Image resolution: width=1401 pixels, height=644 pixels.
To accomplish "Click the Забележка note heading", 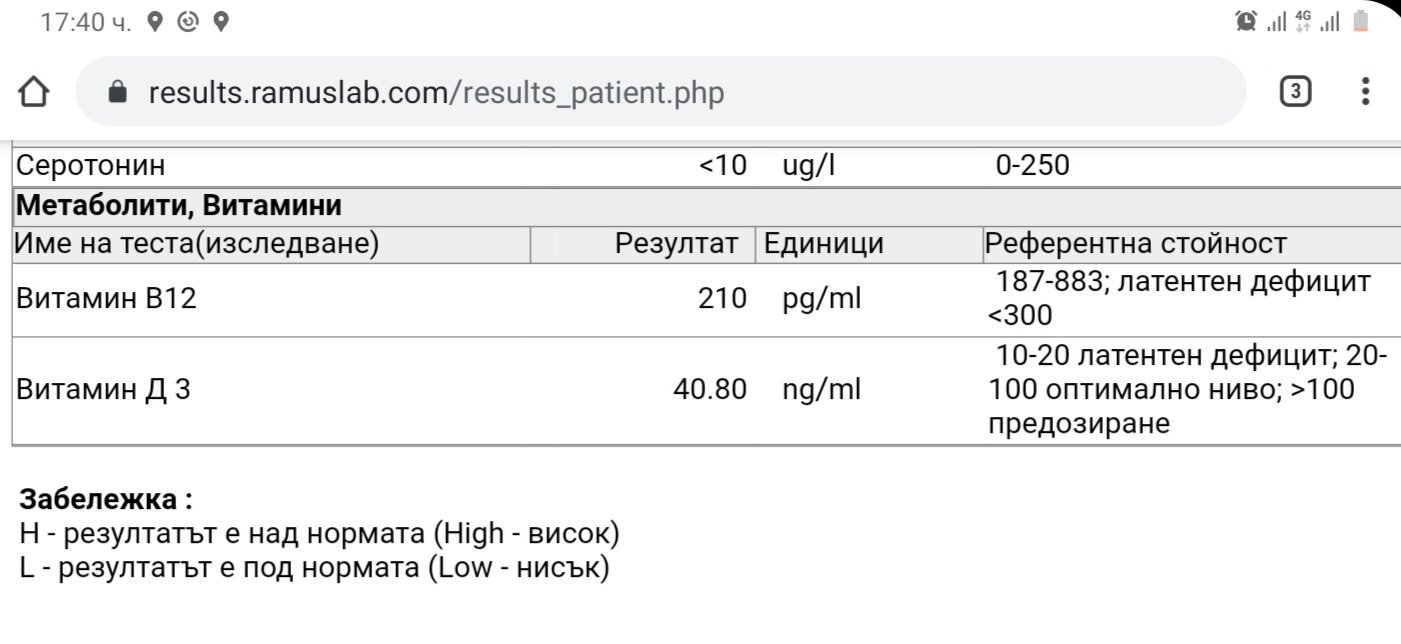I will (x=106, y=498).
